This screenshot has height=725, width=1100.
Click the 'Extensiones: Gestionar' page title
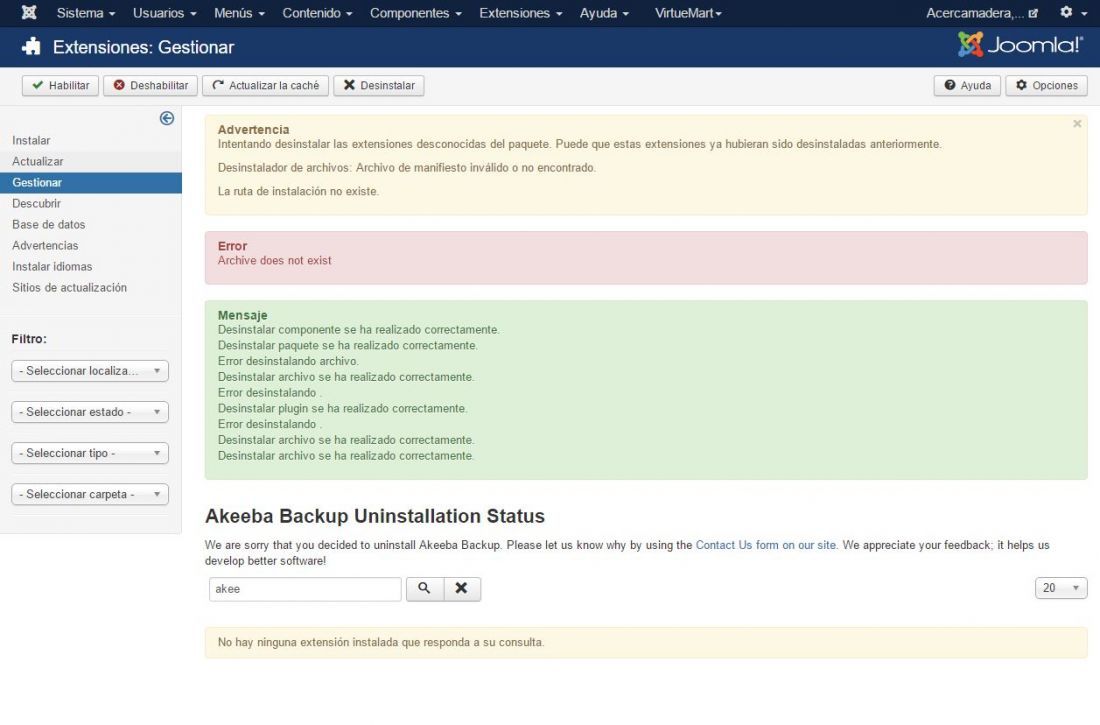tap(144, 47)
